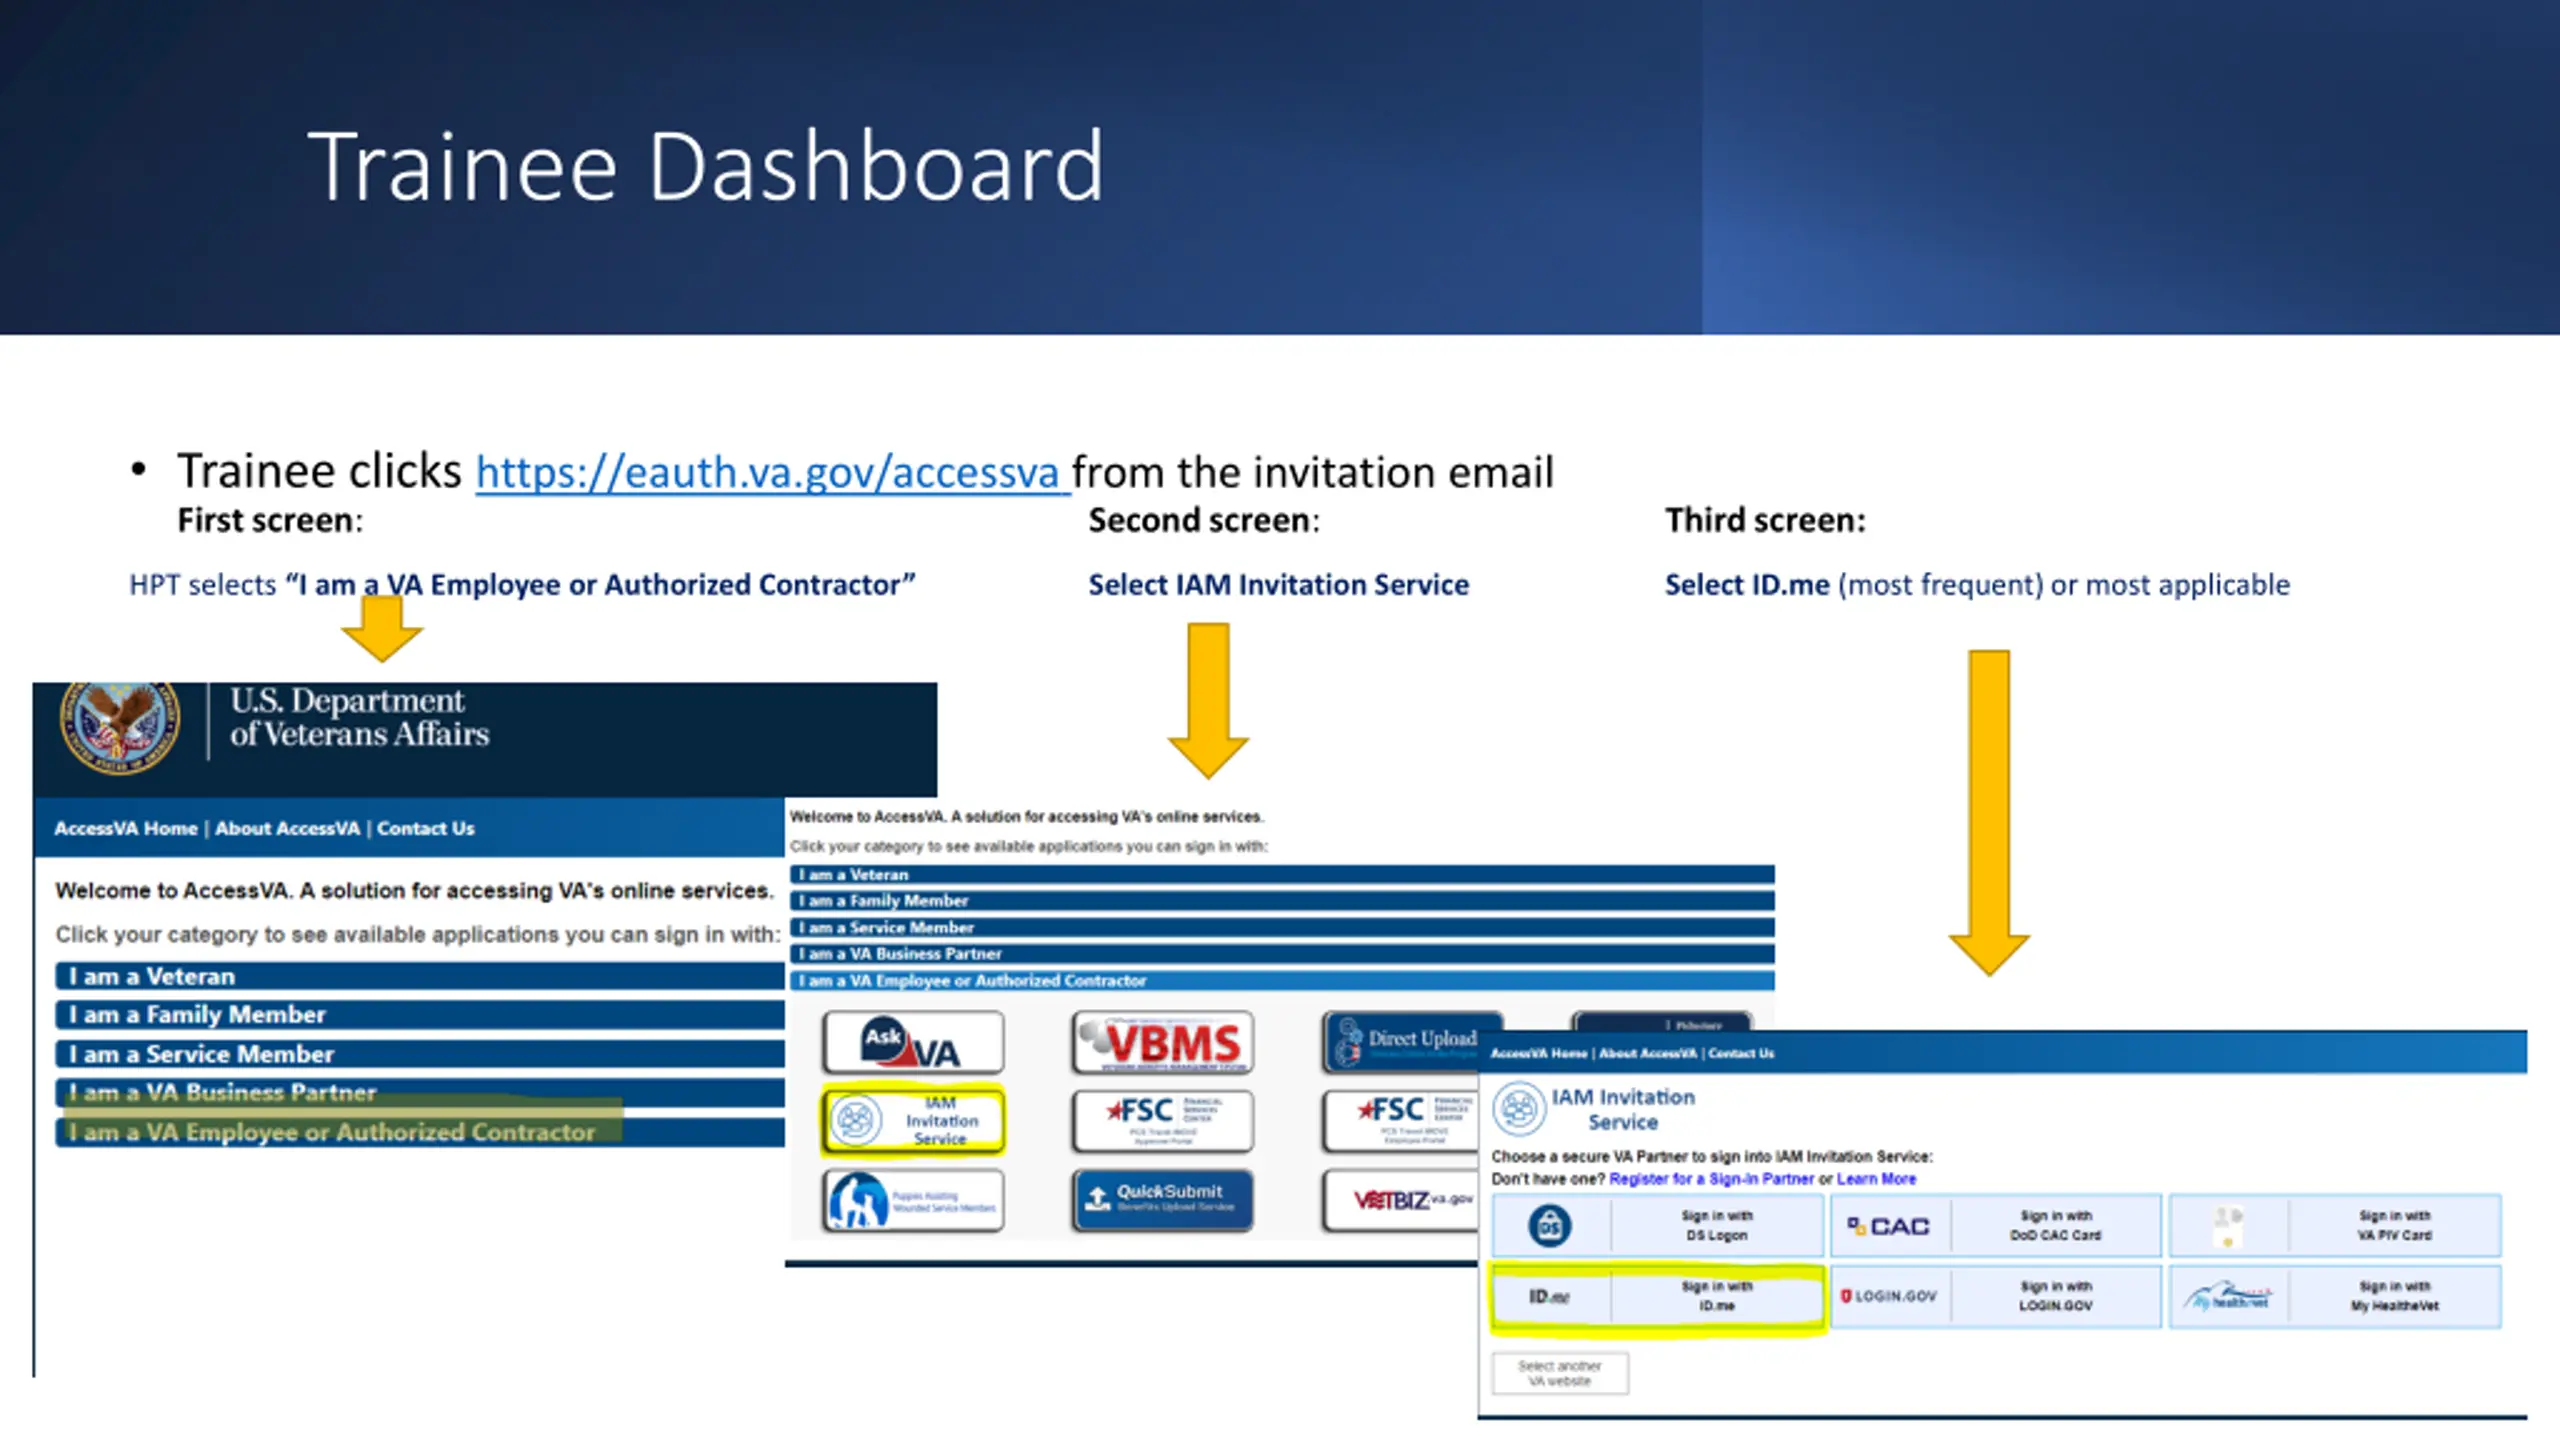The width and height of the screenshot is (2560, 1440).
Task: Expand highlighted VA Employee or Authorized Contractor row
Action: tap(420, 1132)
